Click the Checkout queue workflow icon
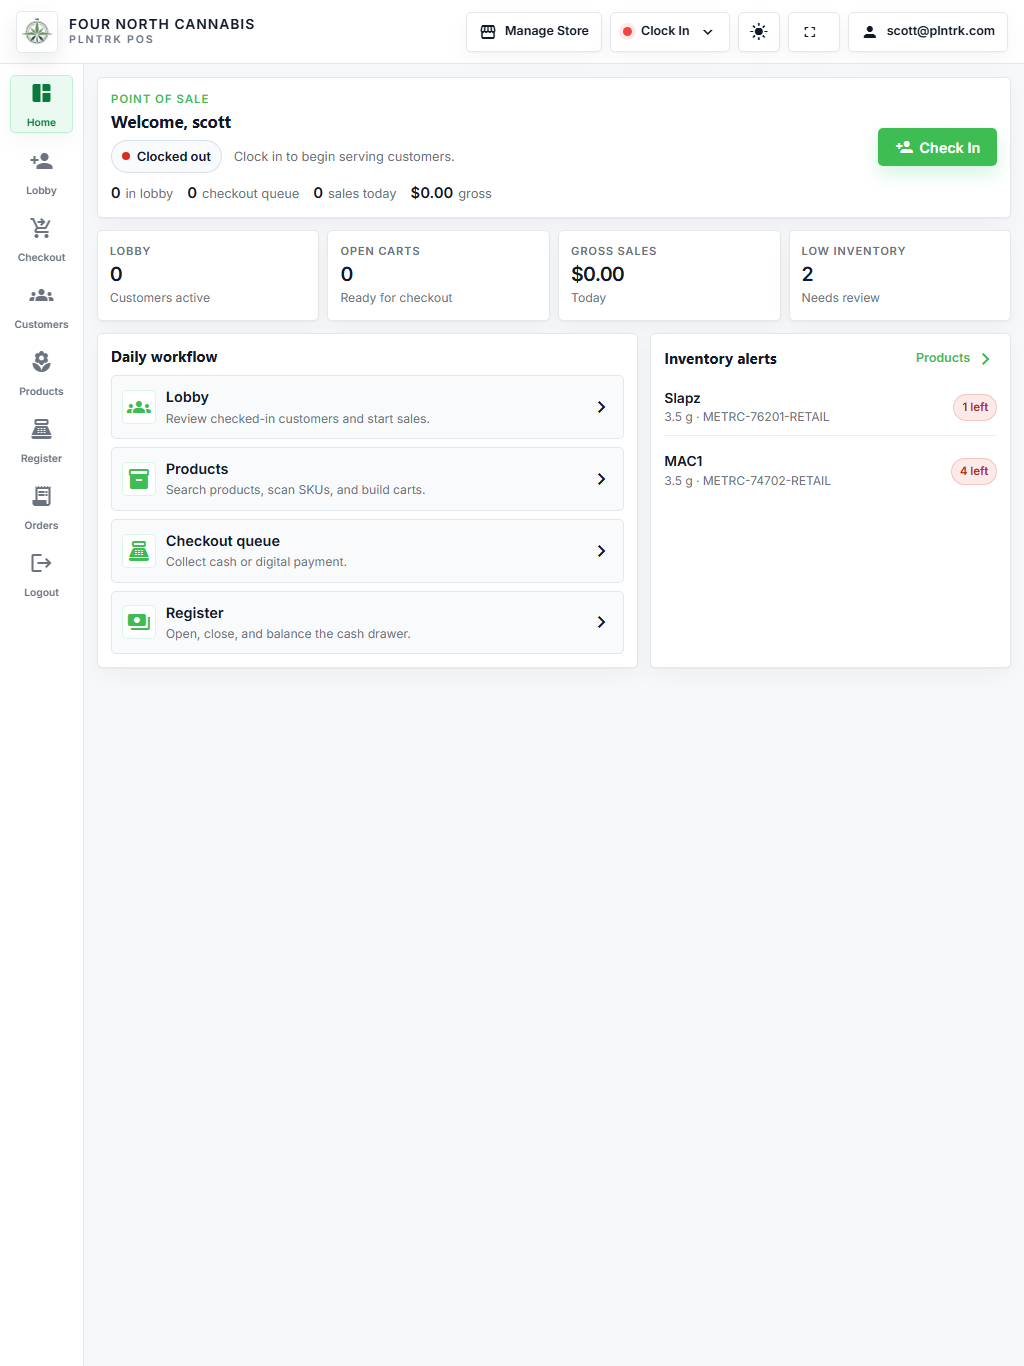The width and height of the screenshot is (1024, 1366). [139, 551]
